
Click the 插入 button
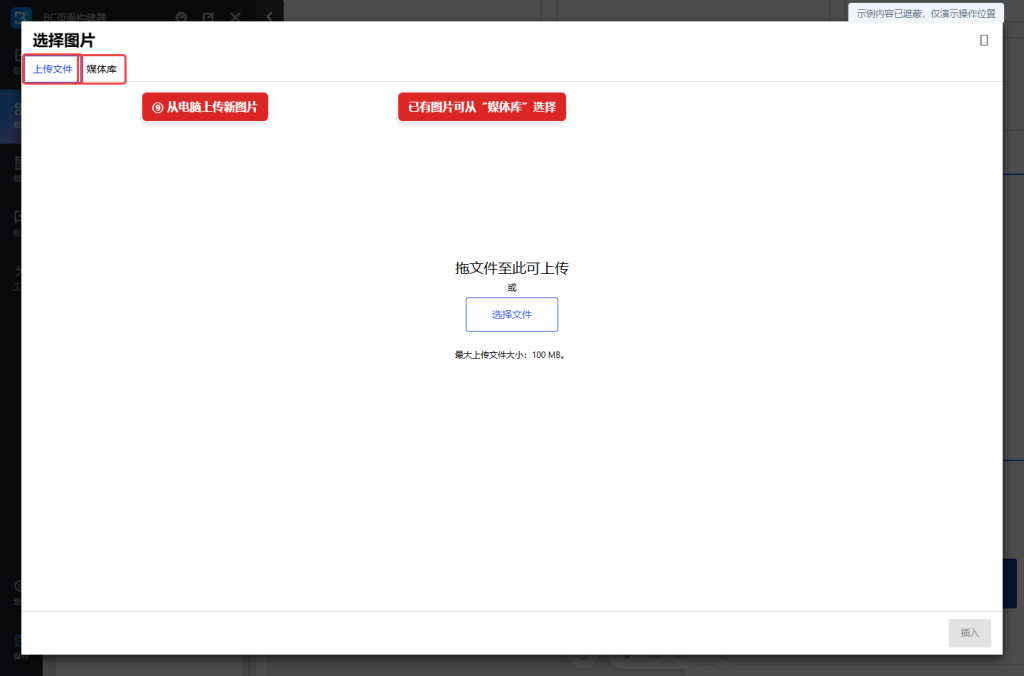(969, 633)
